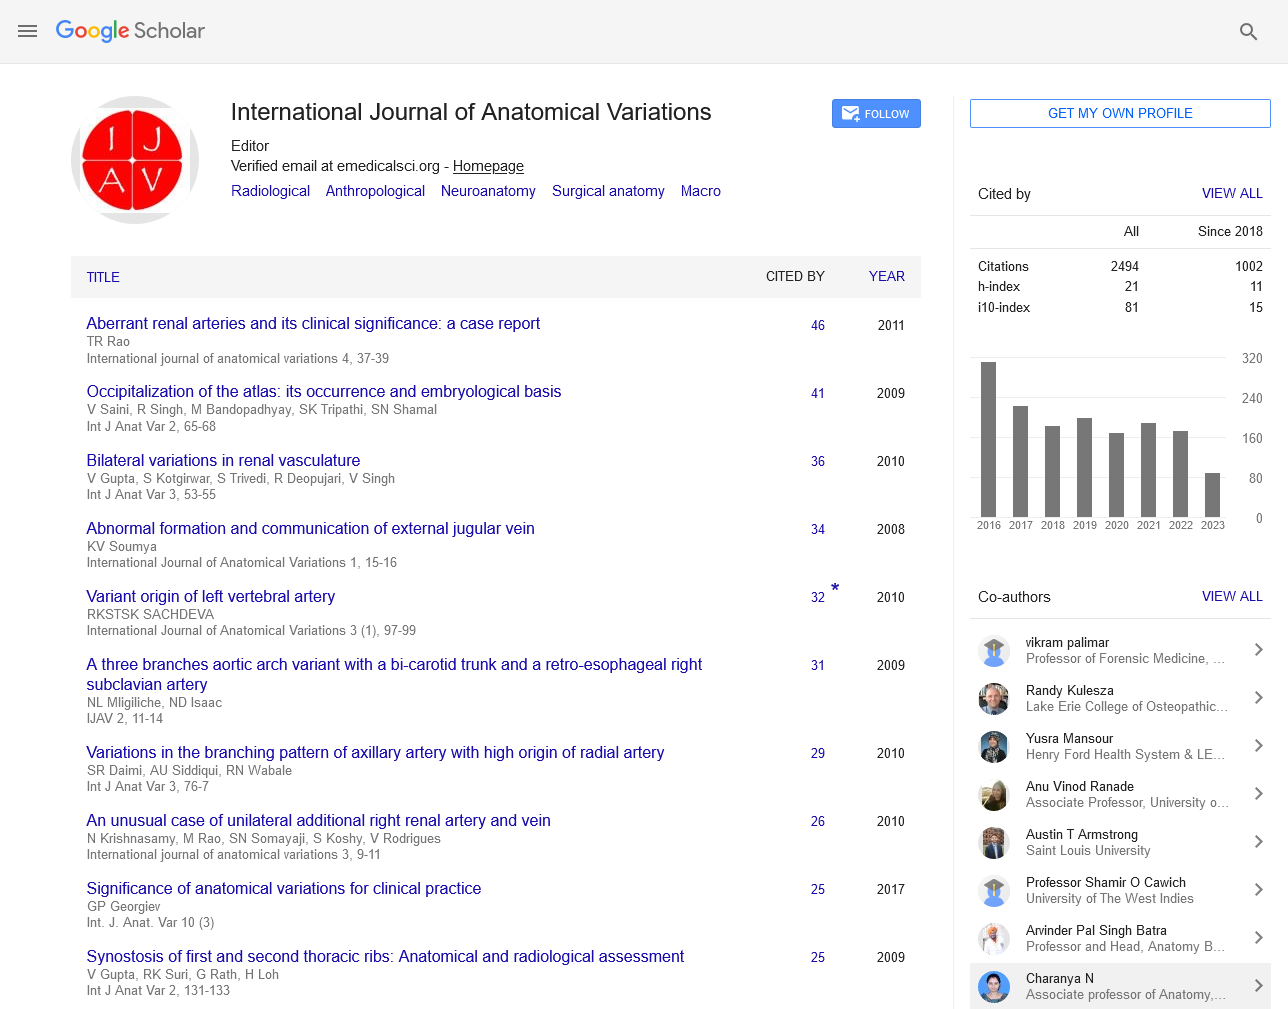View the 36 citations count

tap(818, 461)
